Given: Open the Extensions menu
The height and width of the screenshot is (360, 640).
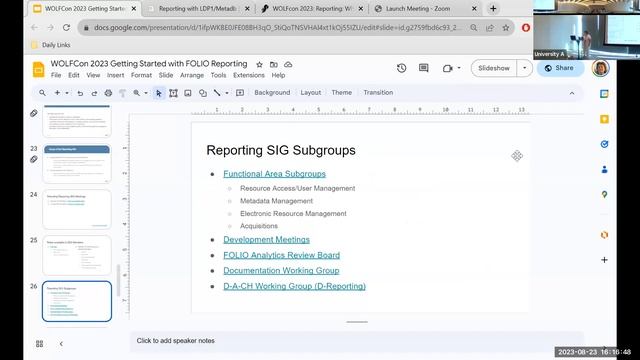Looking at the screenshot, I should pyautogui.click(x=249, y=76).
